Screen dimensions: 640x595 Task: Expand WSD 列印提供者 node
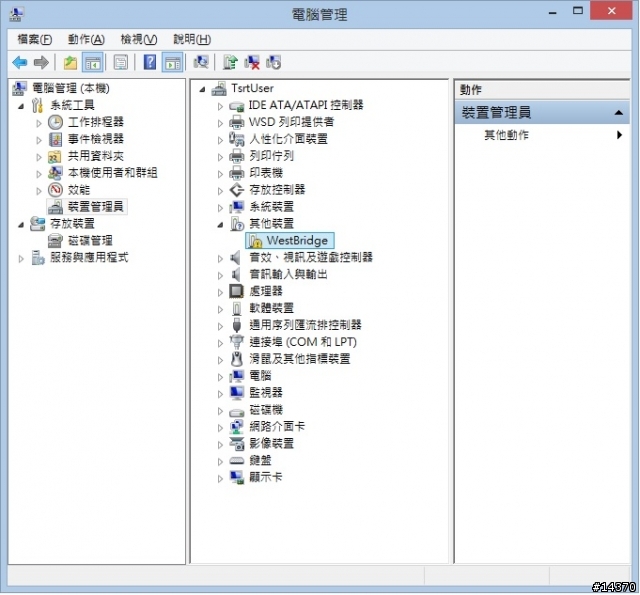[x=220, y=123]
